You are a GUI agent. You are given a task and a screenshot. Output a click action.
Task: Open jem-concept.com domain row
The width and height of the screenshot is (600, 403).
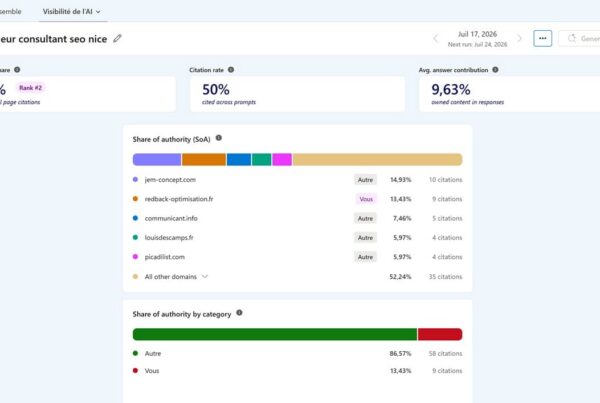[x=297, y=179]
